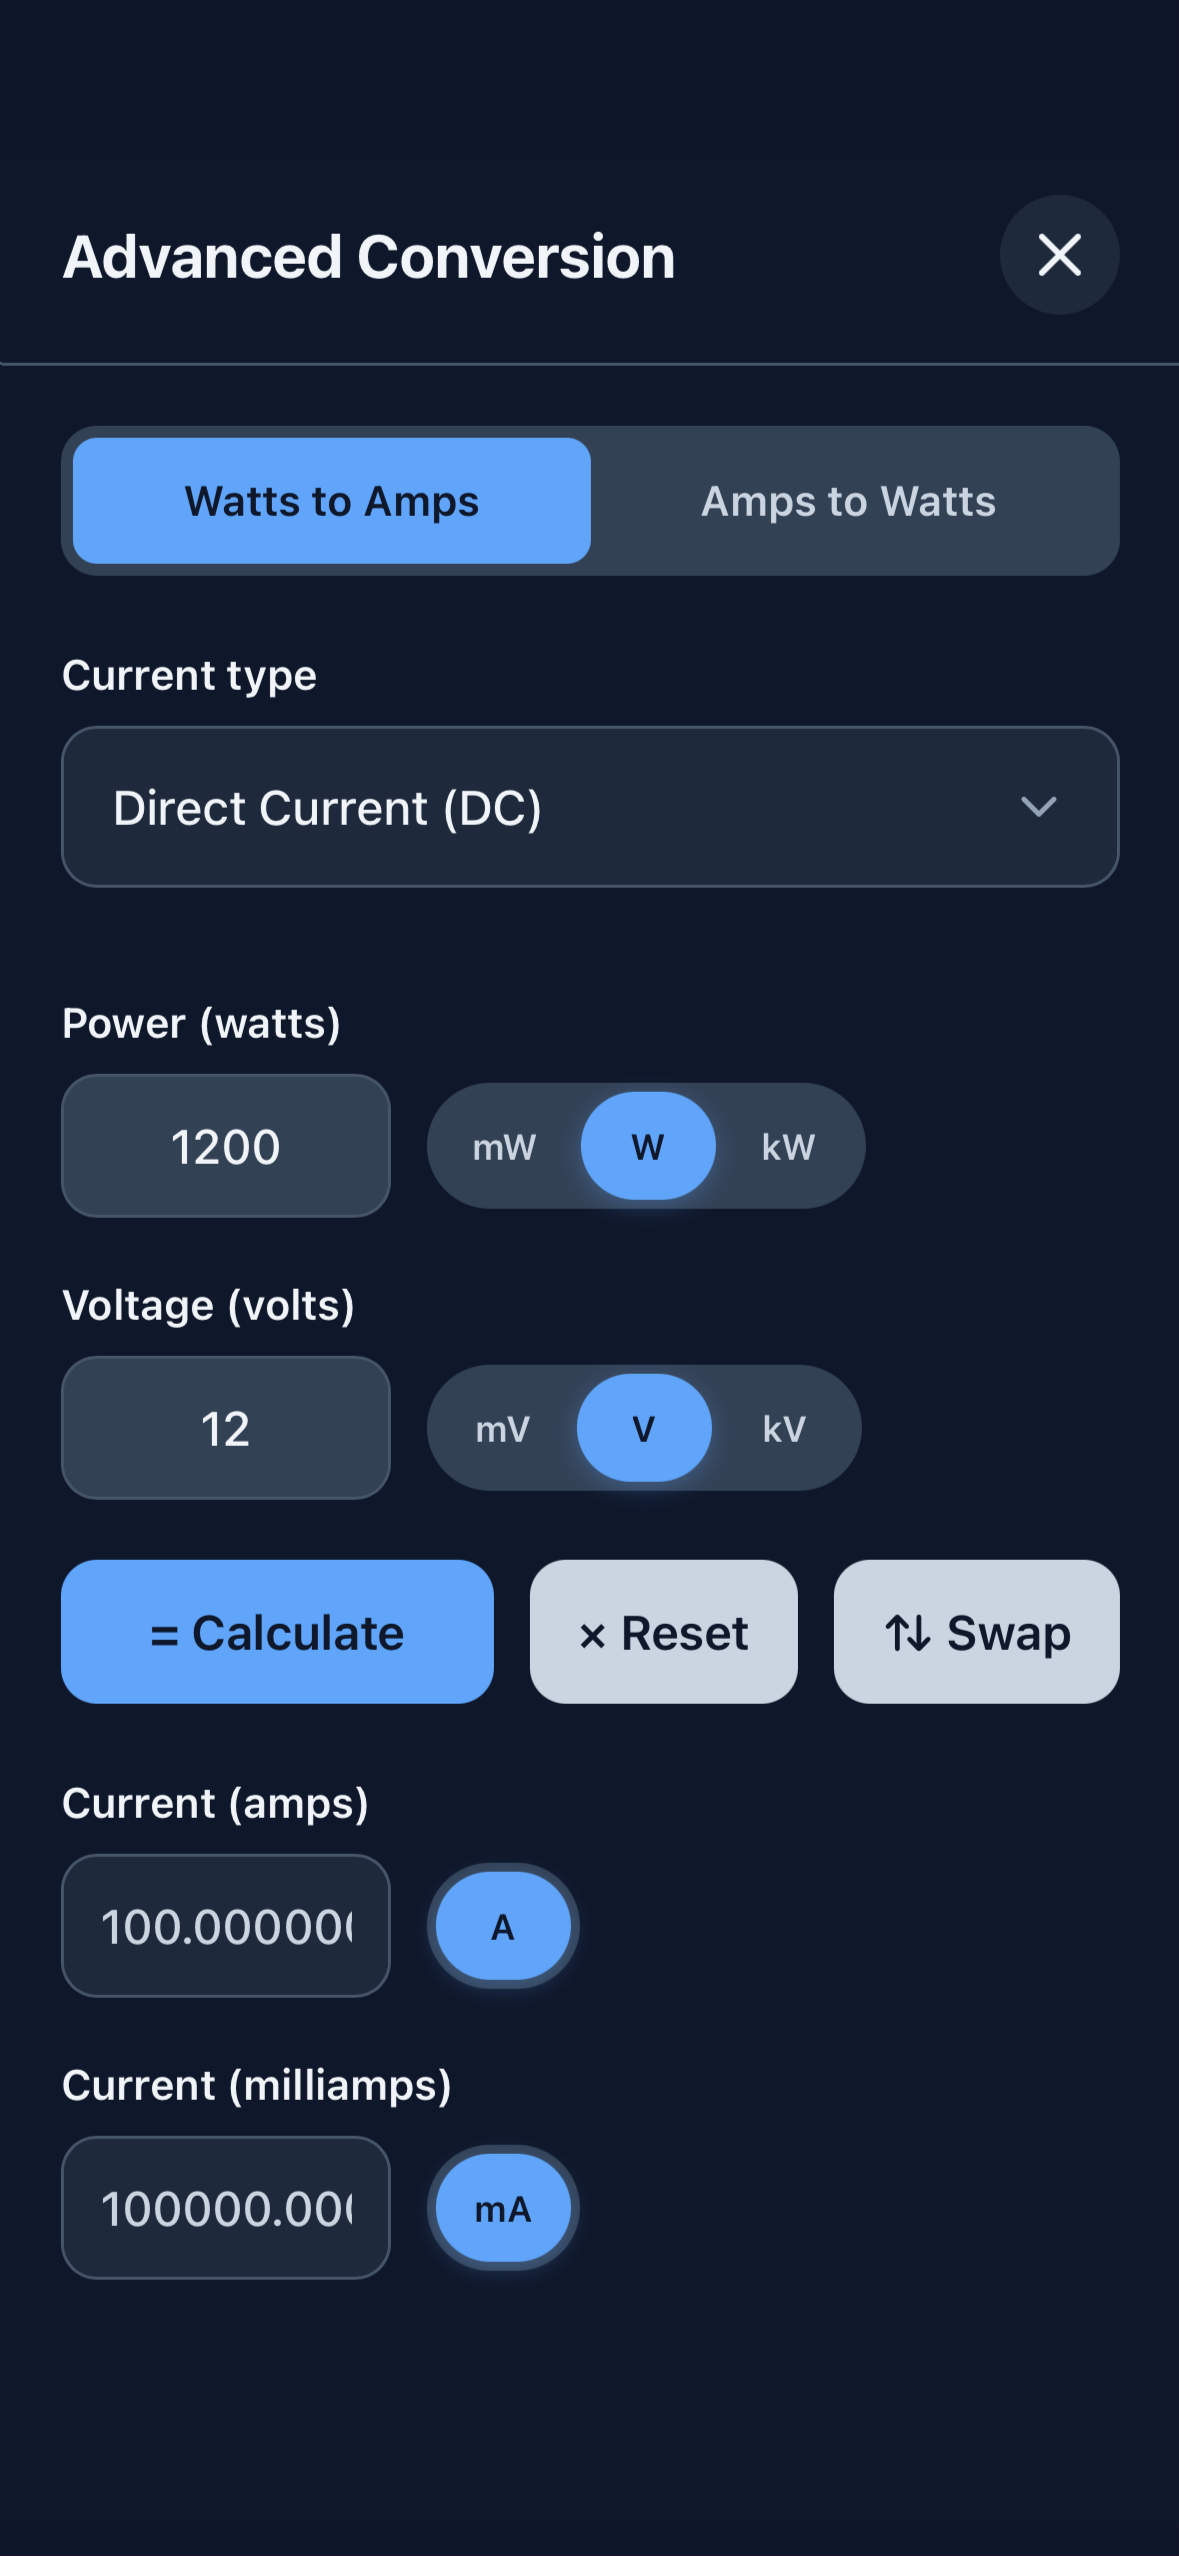Screen dimensions: 1179x2556
Task: Select mW as the power unit
Action: coord(503,1147)
